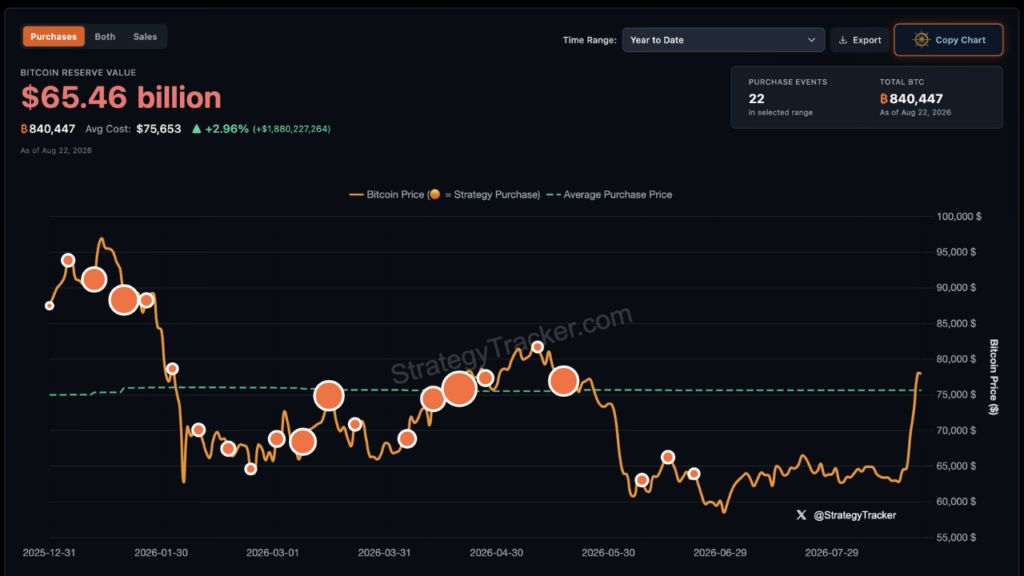Click the last purchase marker in late June

click(694, 474)
